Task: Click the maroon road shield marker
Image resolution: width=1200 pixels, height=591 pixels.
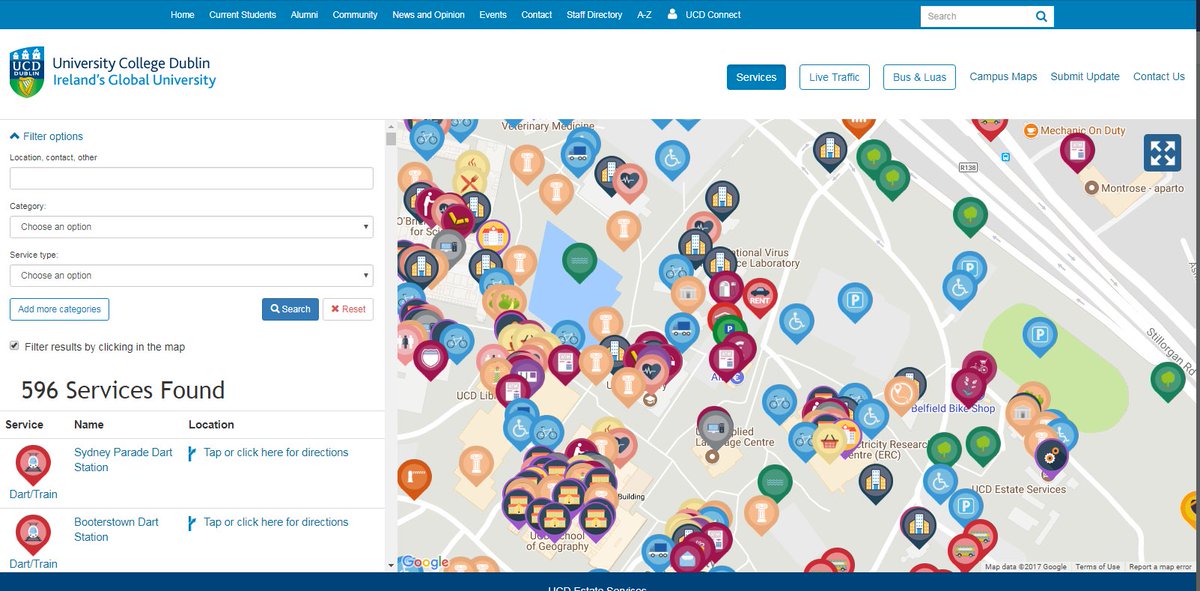Action: coord(430,359)
